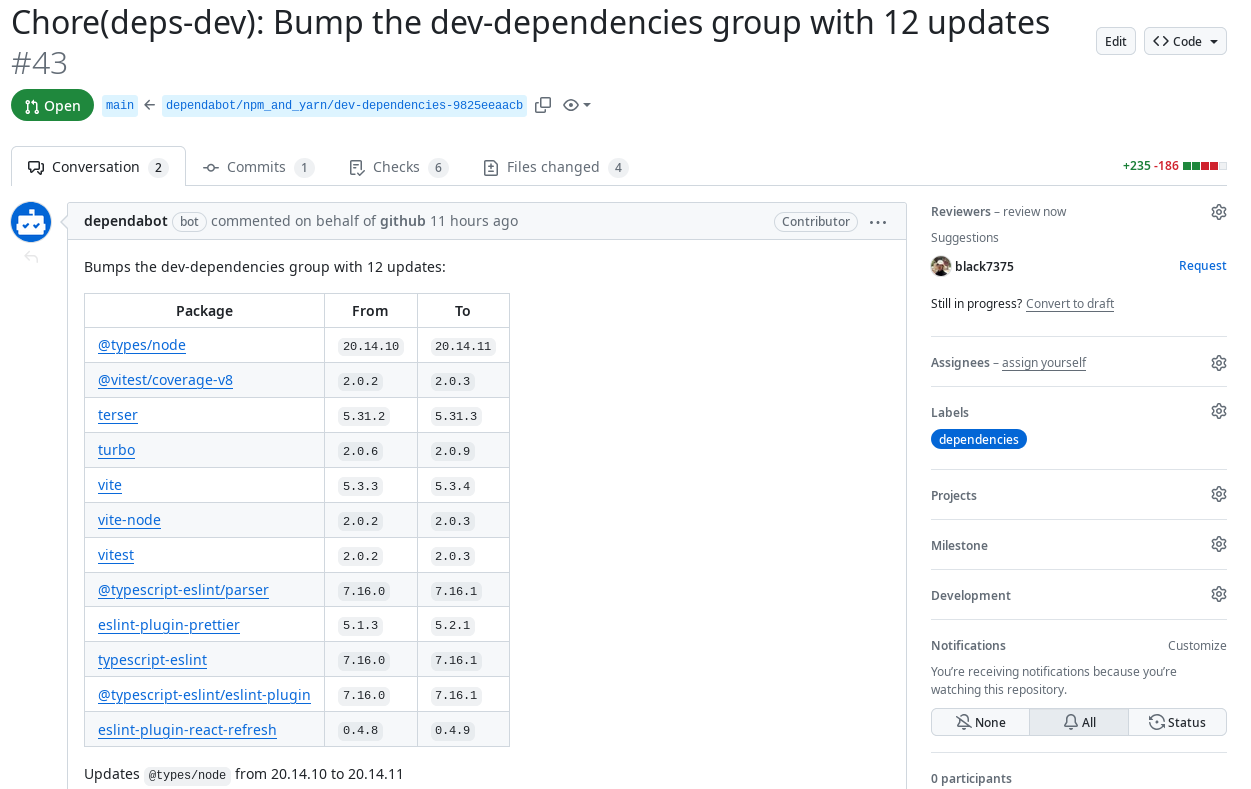
Task: Request review from black7375
Action: click(1202, 266)
